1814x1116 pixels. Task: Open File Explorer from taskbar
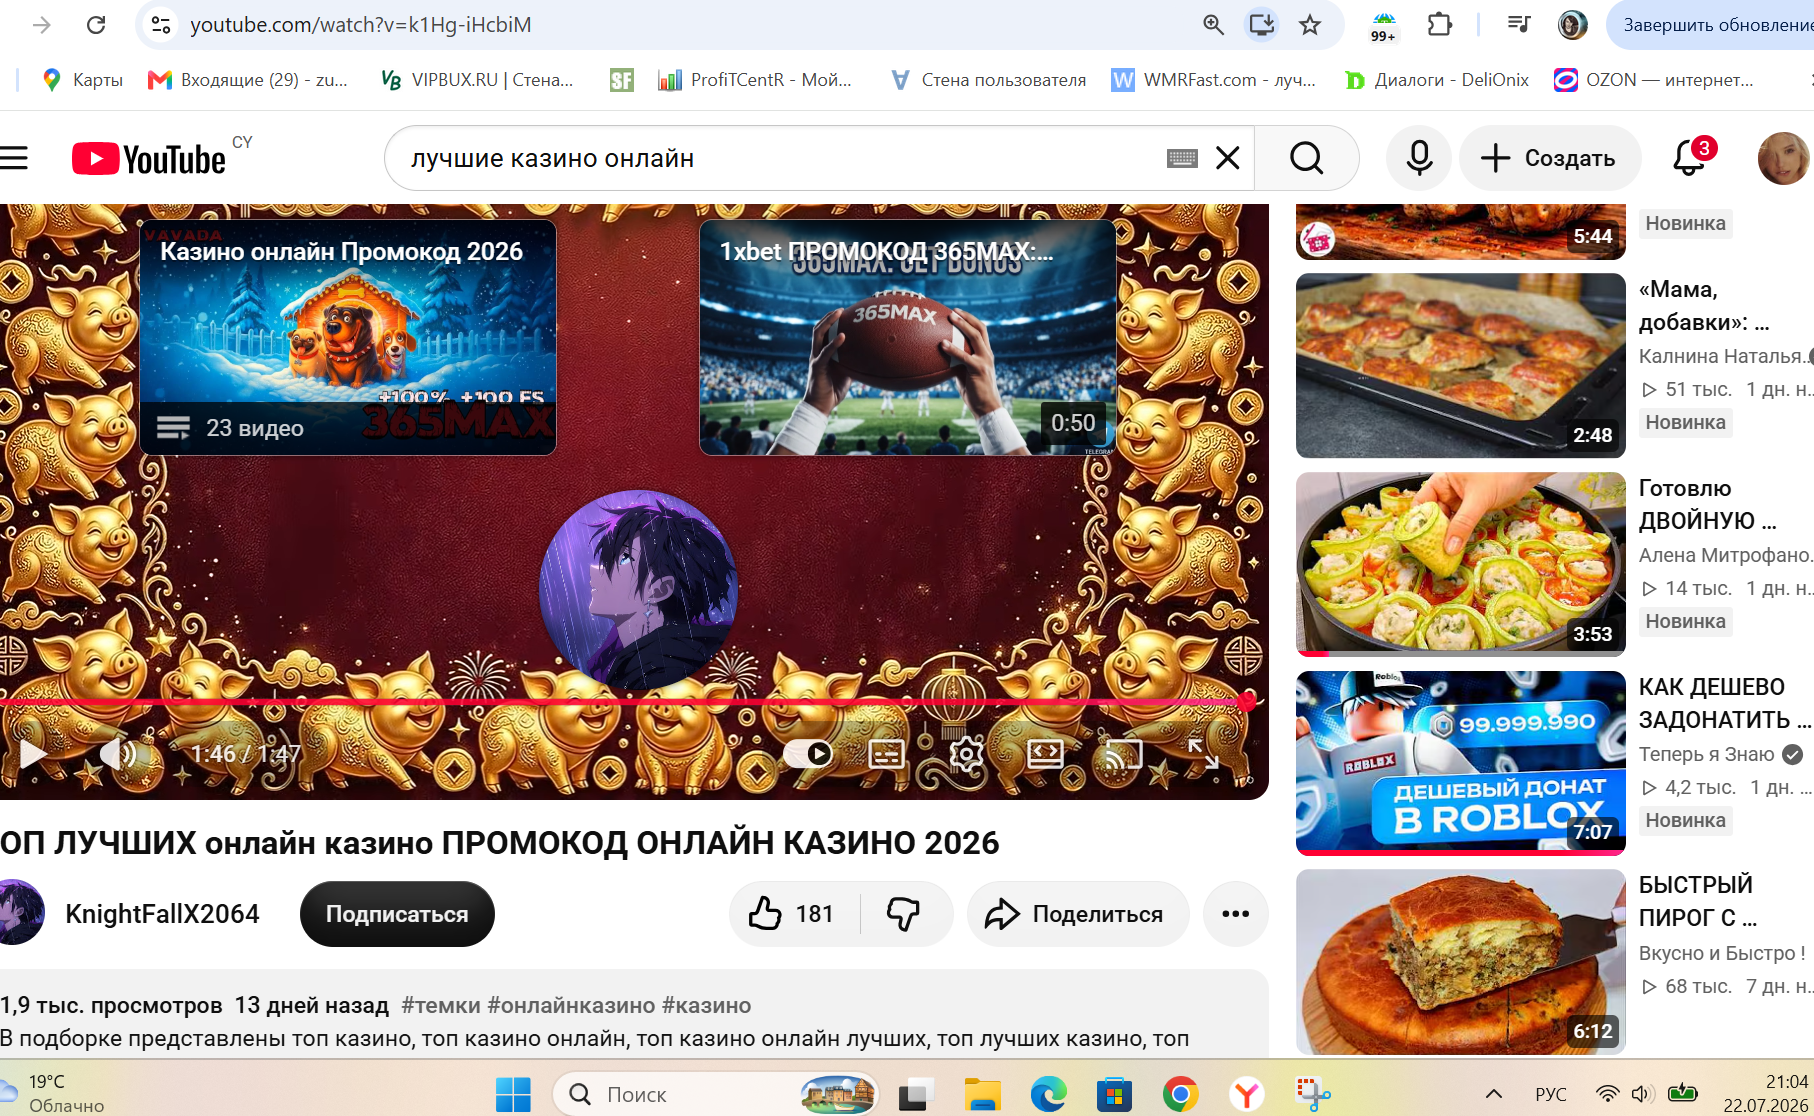(982, 1095)
